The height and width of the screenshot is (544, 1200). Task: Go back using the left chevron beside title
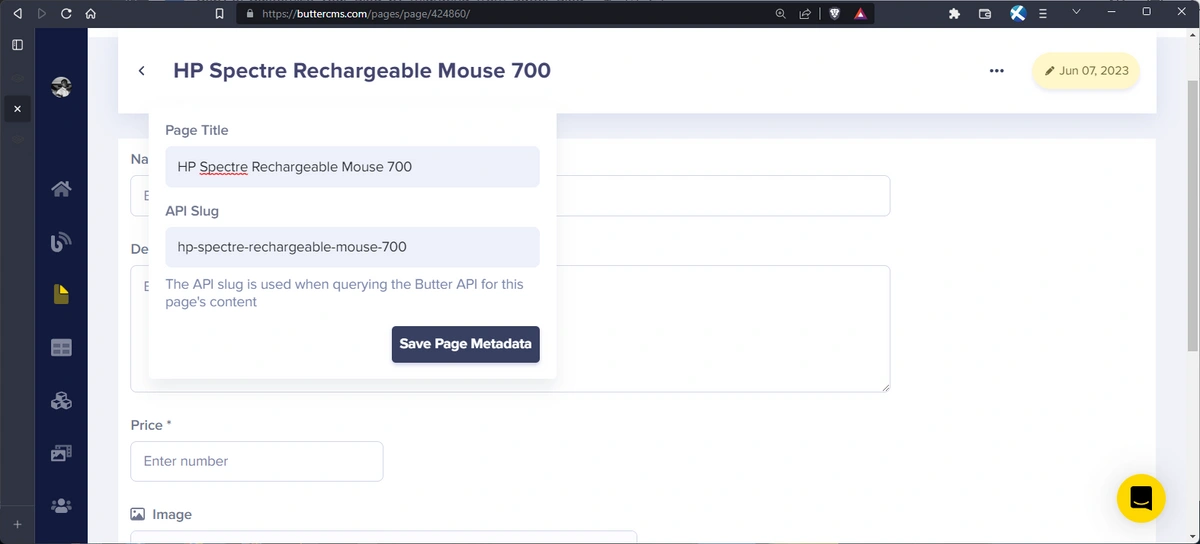[x=142, y=71]
